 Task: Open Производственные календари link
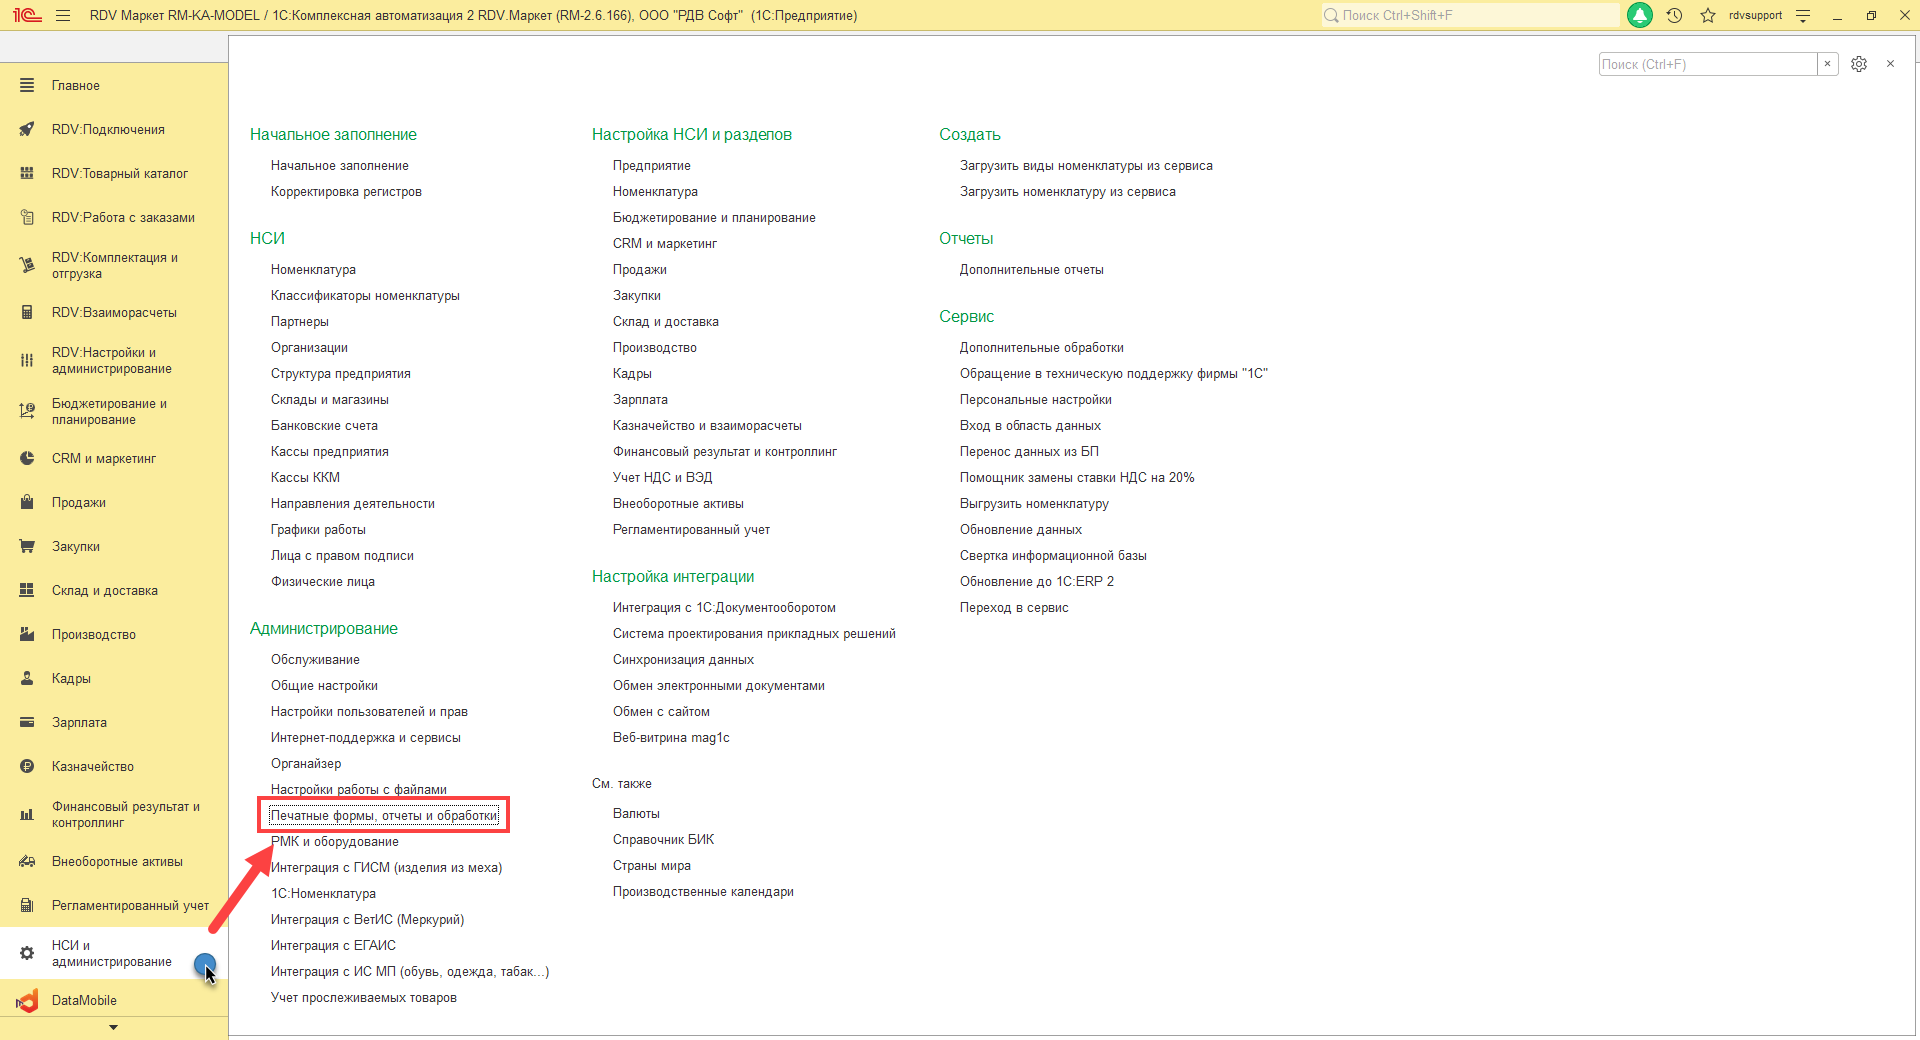coord(703,892)
